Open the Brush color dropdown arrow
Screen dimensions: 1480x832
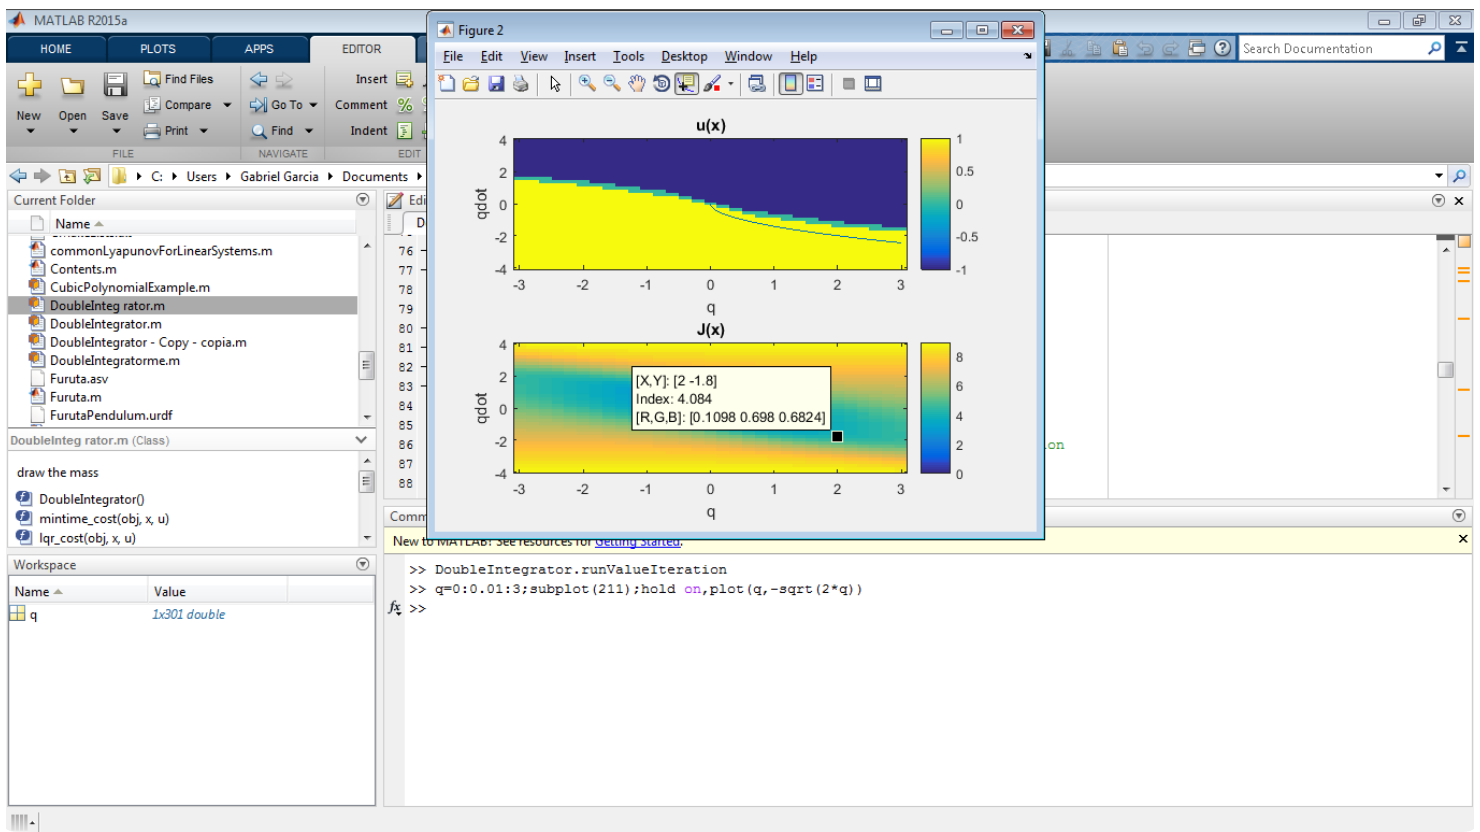730,84
